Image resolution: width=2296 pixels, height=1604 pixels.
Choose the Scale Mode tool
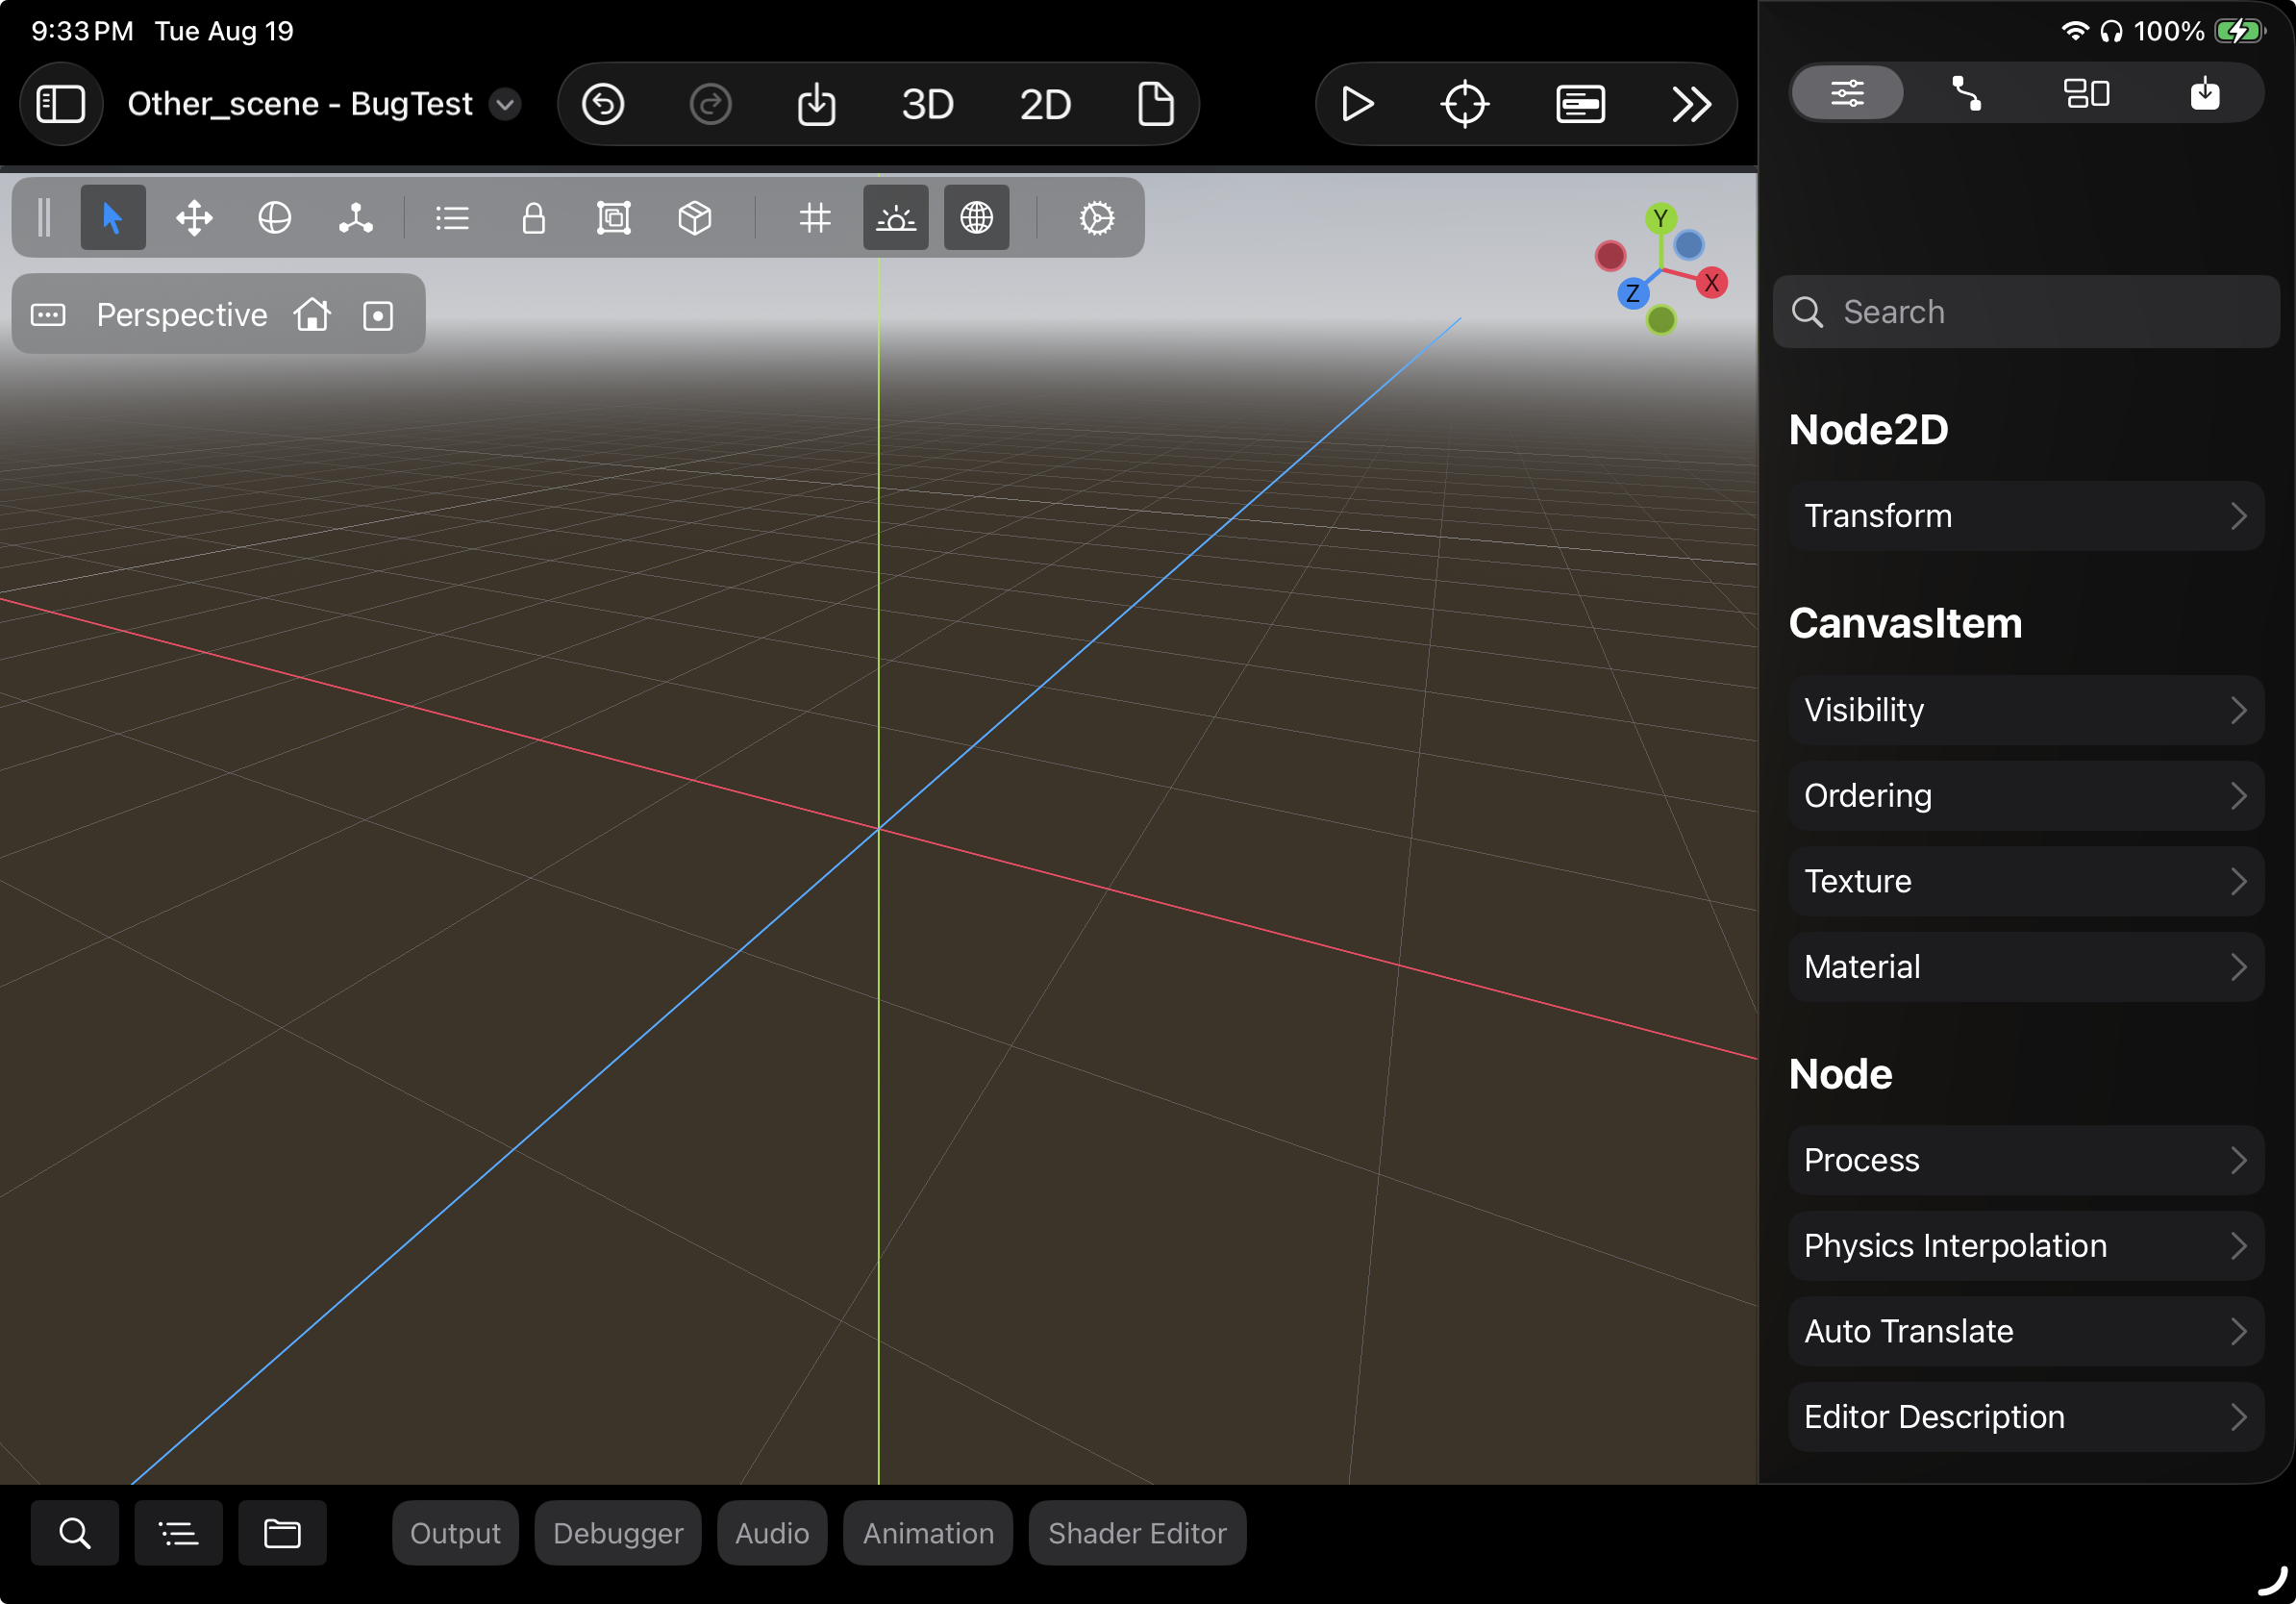(x=356, y=218)
